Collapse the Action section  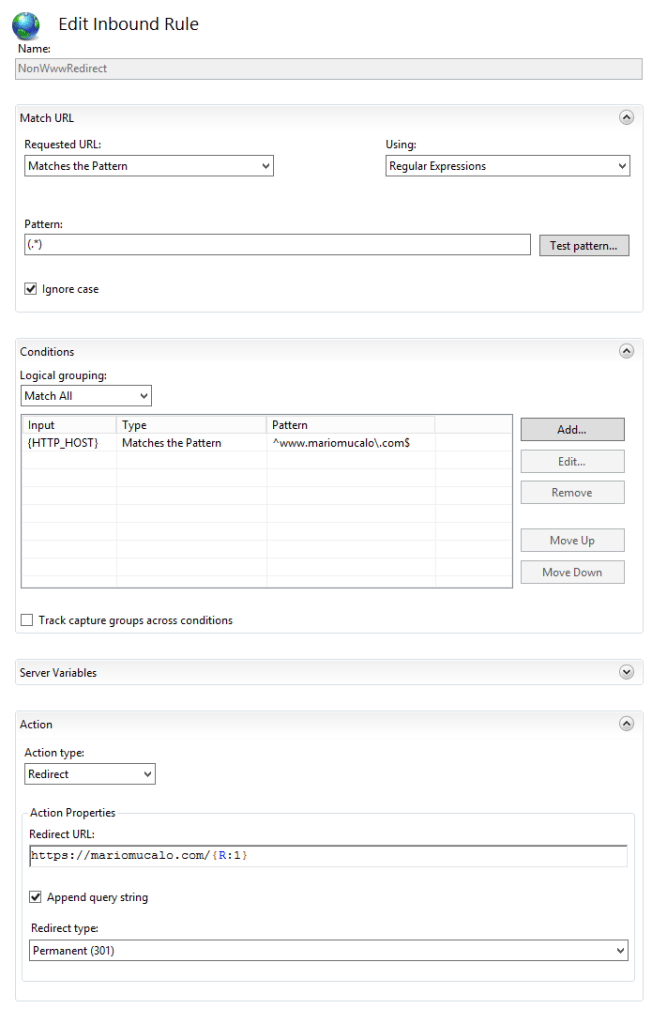(626, 723)
